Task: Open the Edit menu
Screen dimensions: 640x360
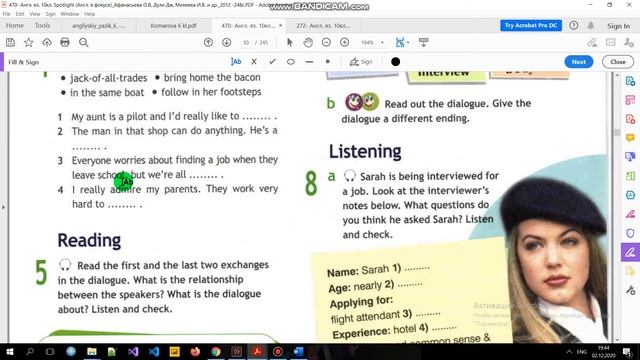Action: click(20, 14)
